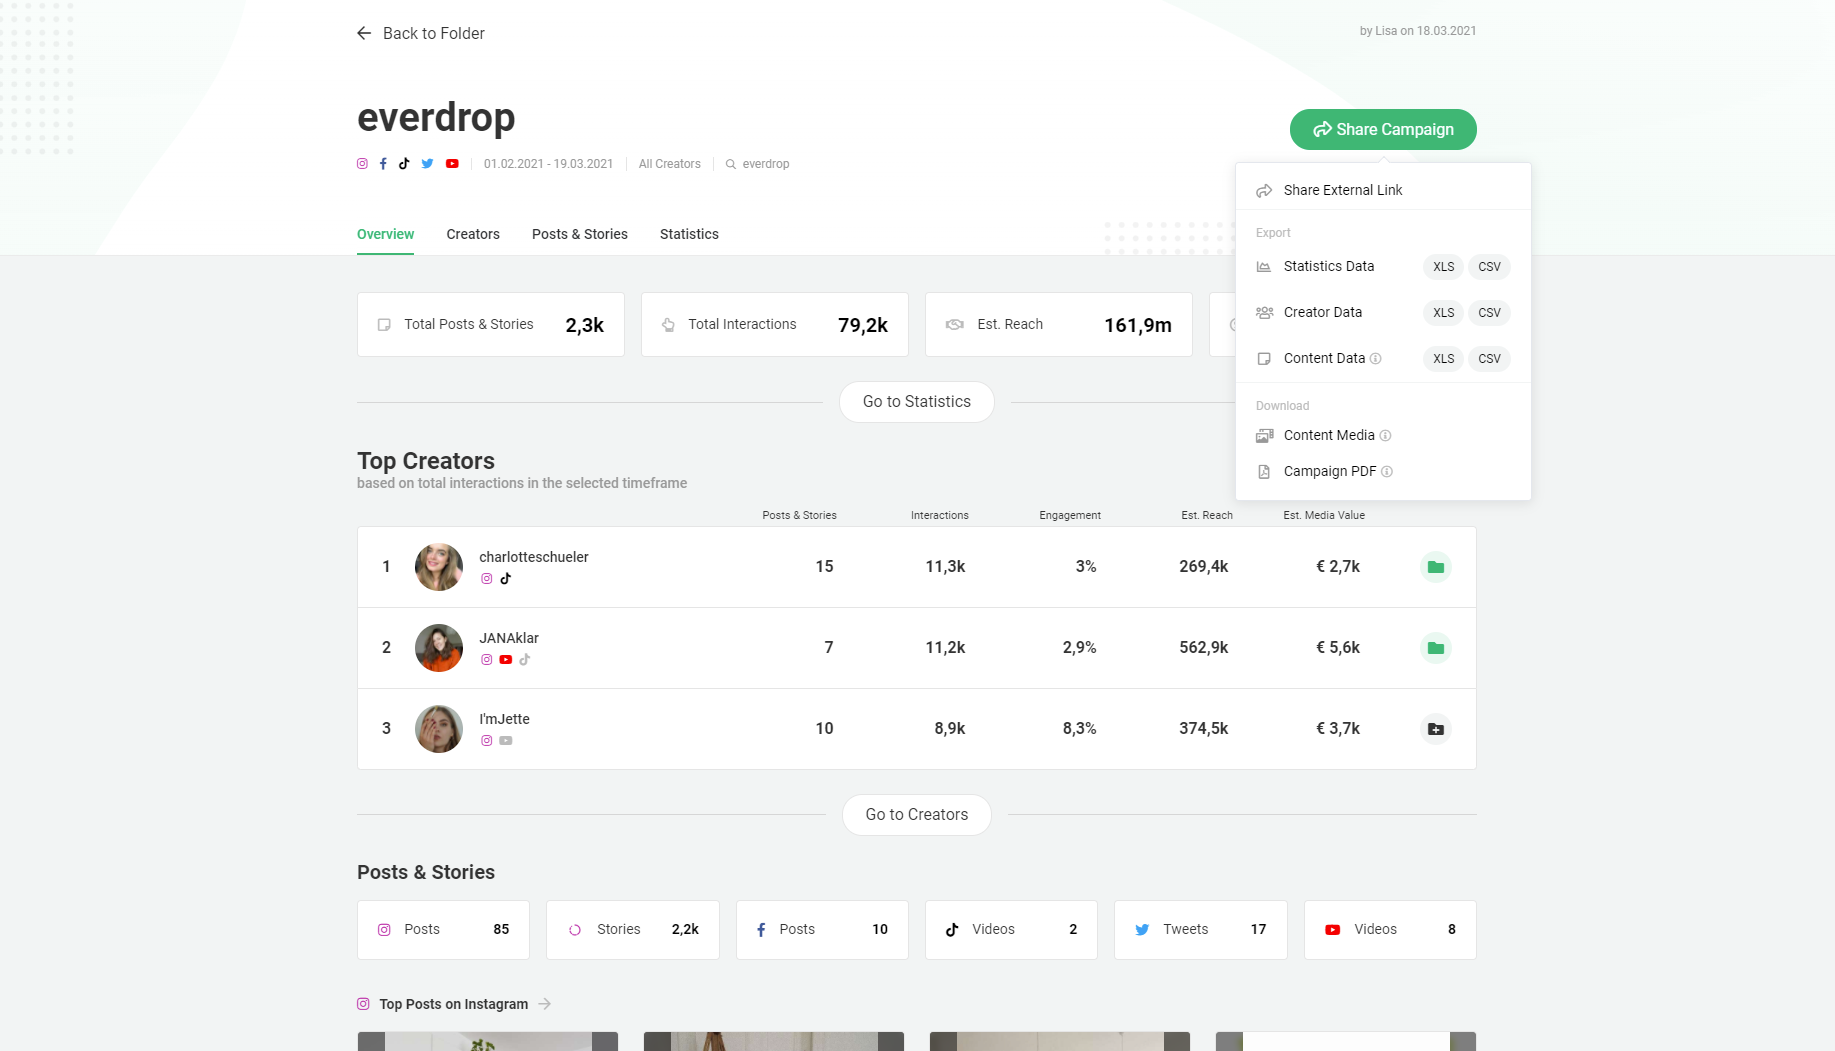Image resolution: width=1835 pixels, height=1051 pixels.
Task: Click the charlotteschueler creator name
Action: click(534, 557)
